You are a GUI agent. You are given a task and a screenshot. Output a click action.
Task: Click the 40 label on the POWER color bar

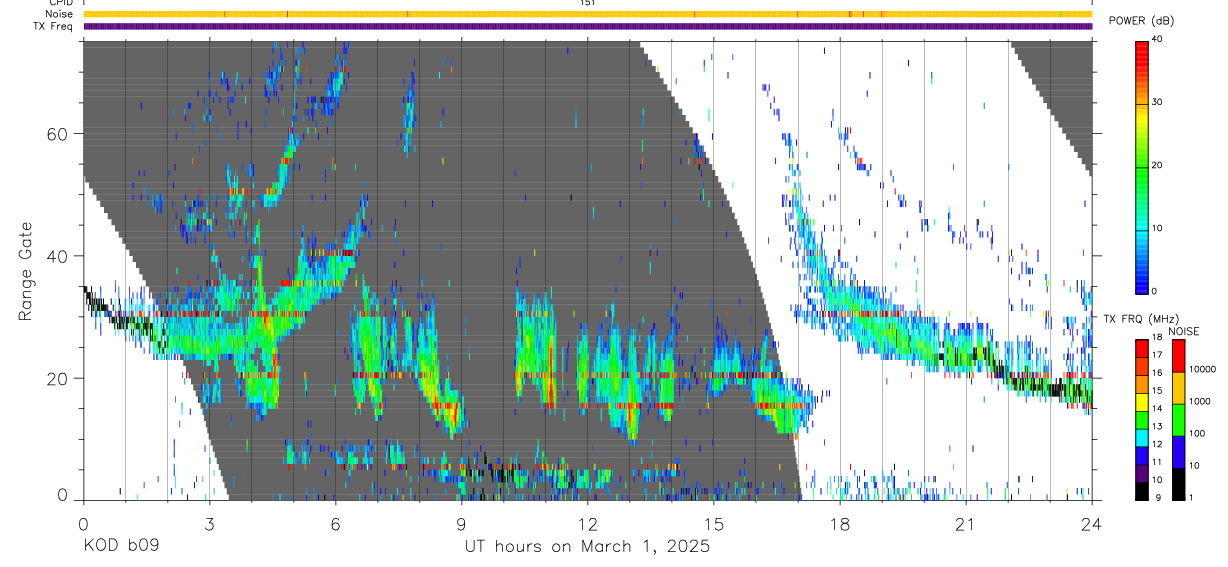(x=1155, y=40)
